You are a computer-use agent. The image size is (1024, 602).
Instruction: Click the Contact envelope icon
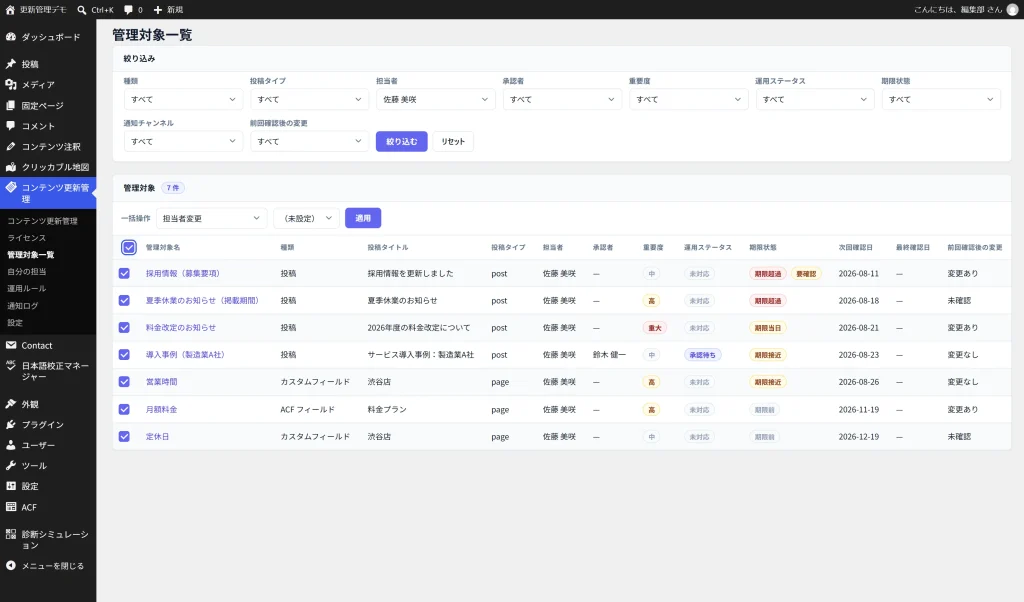[x=11, y=345]
